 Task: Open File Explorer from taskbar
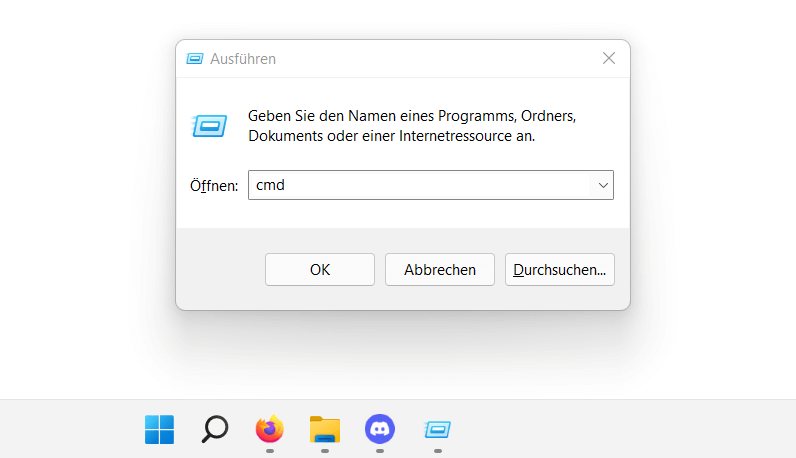click(x=325, y=430)
